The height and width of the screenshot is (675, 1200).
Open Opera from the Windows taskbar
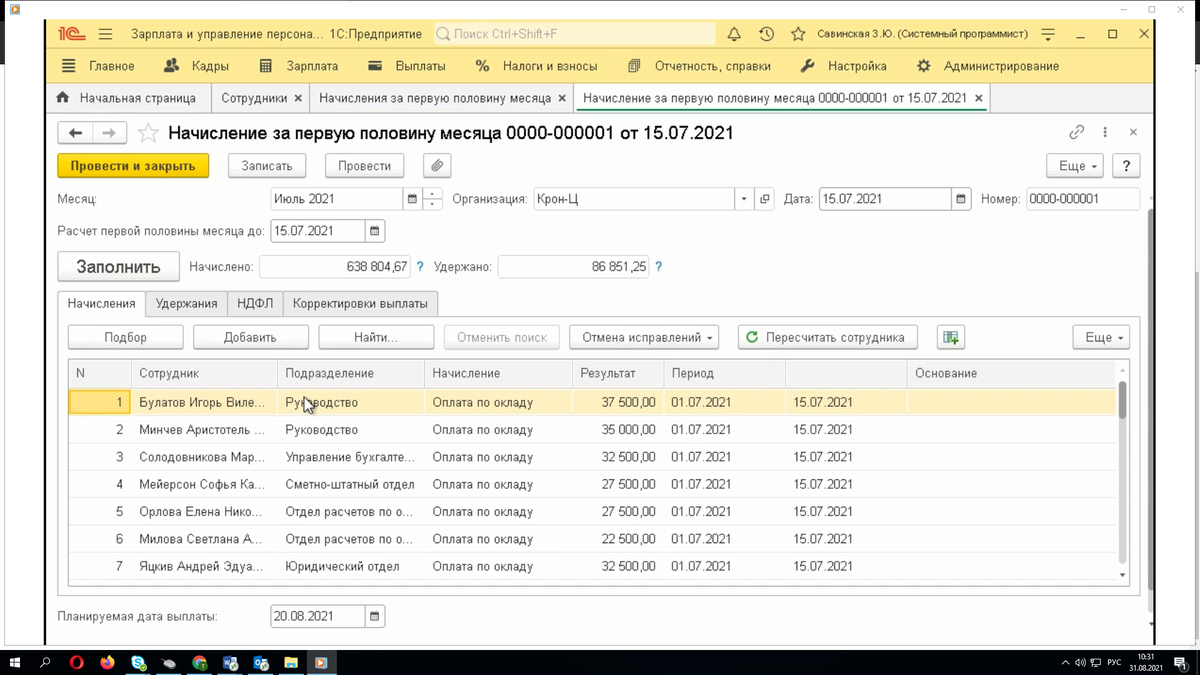click(x=77, y=662)
